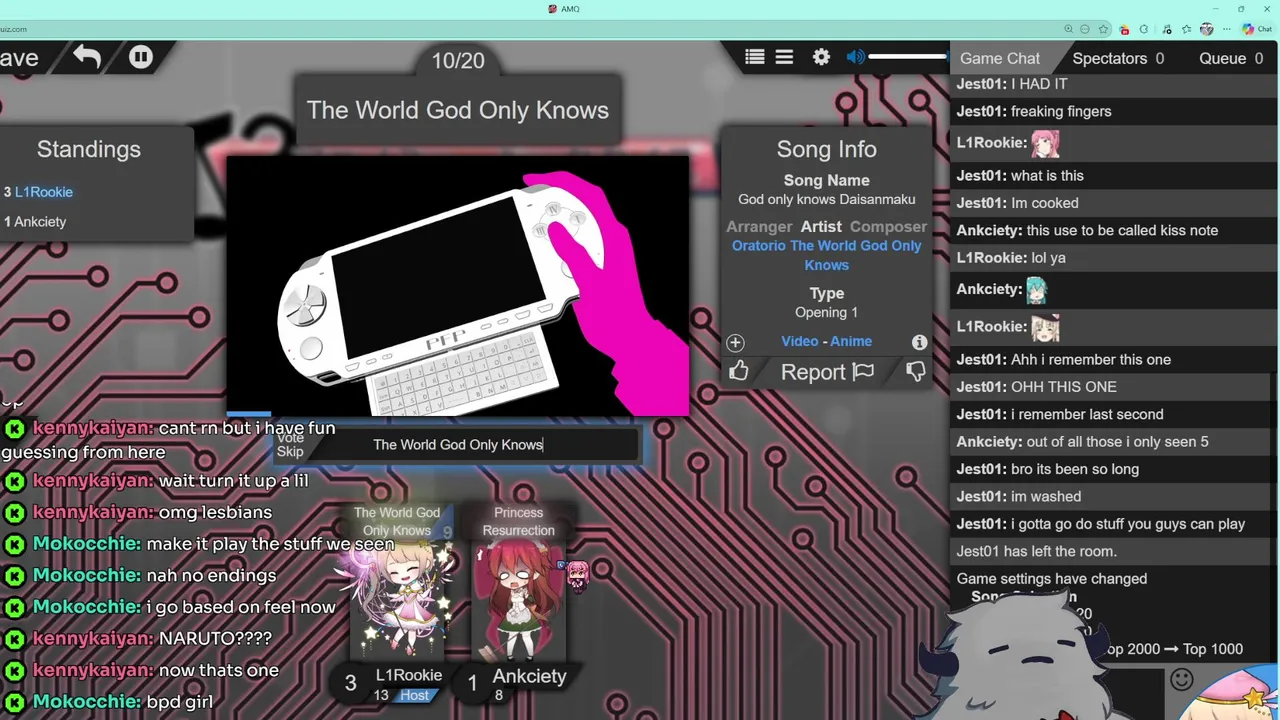The width and height of the screenshot is (1280, 720).
Task: Open the Video link in Song Info
Action: pyautogui.click(x=799, y=341)
